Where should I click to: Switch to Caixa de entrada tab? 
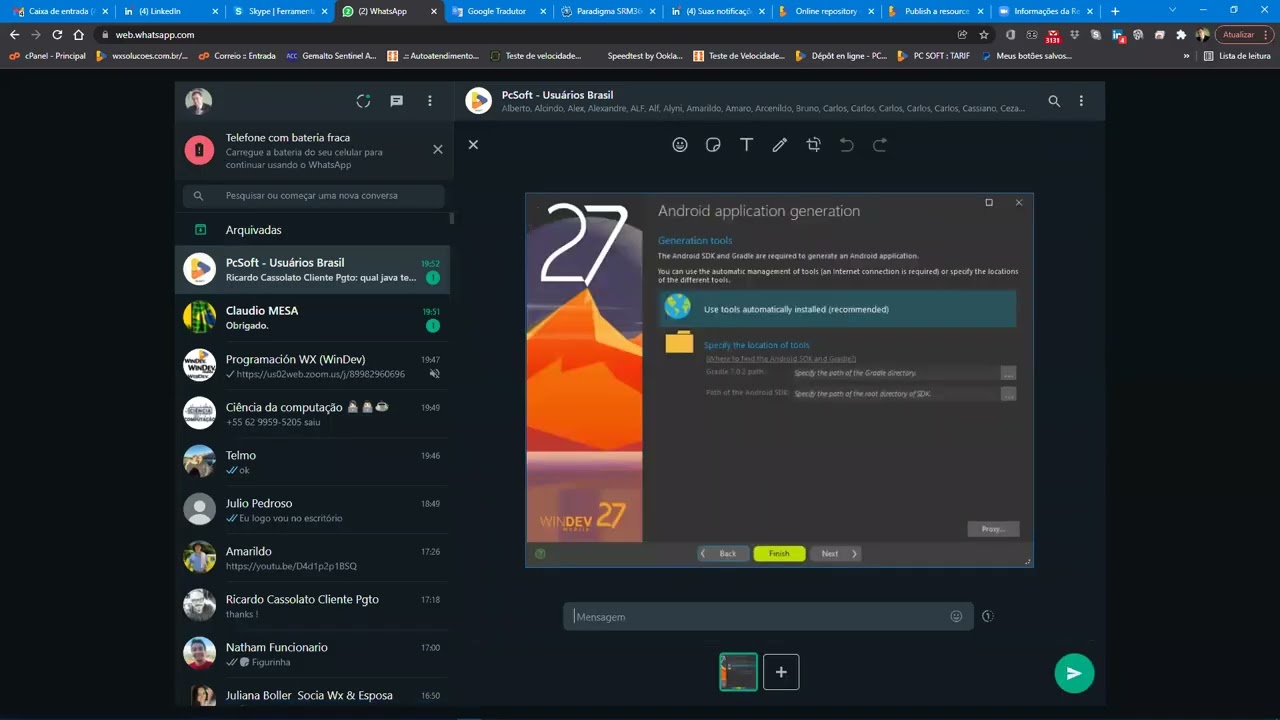[60, 11]
